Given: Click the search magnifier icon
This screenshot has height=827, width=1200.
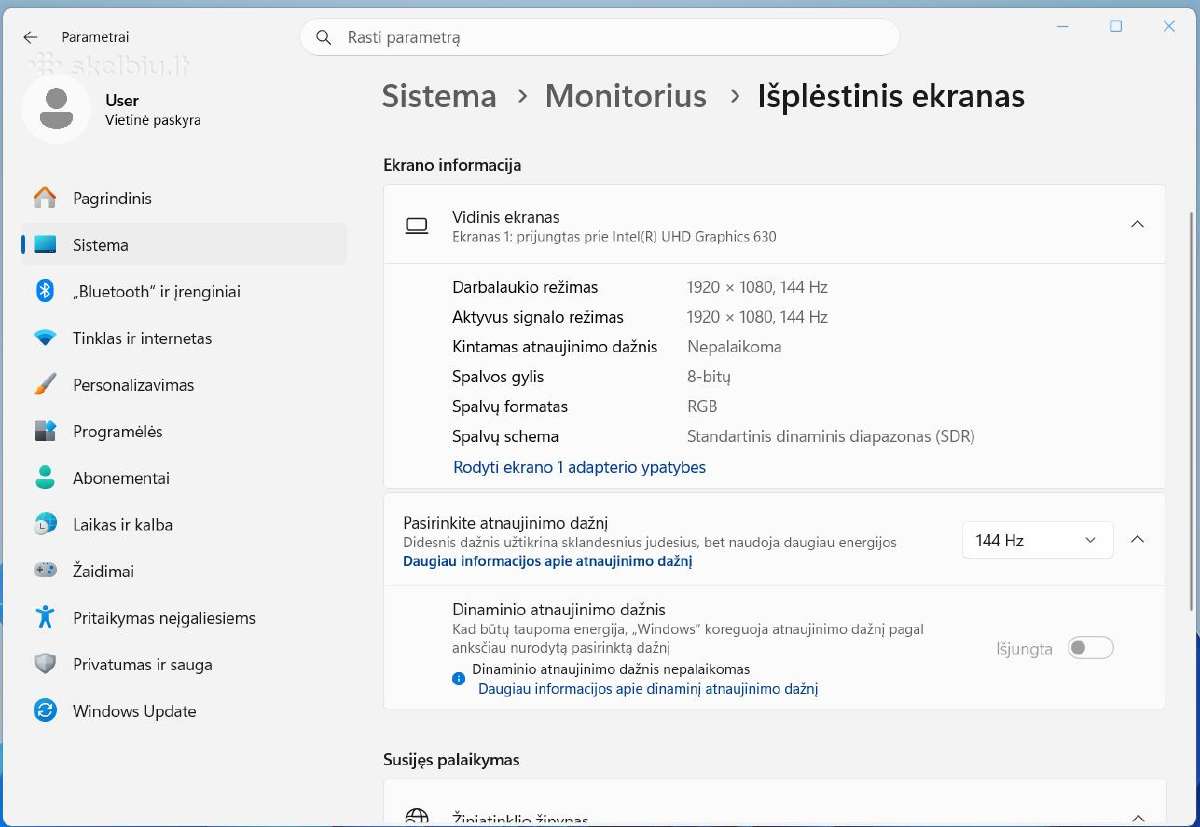Looking at the screenshot, I should (x=323, y=38).
